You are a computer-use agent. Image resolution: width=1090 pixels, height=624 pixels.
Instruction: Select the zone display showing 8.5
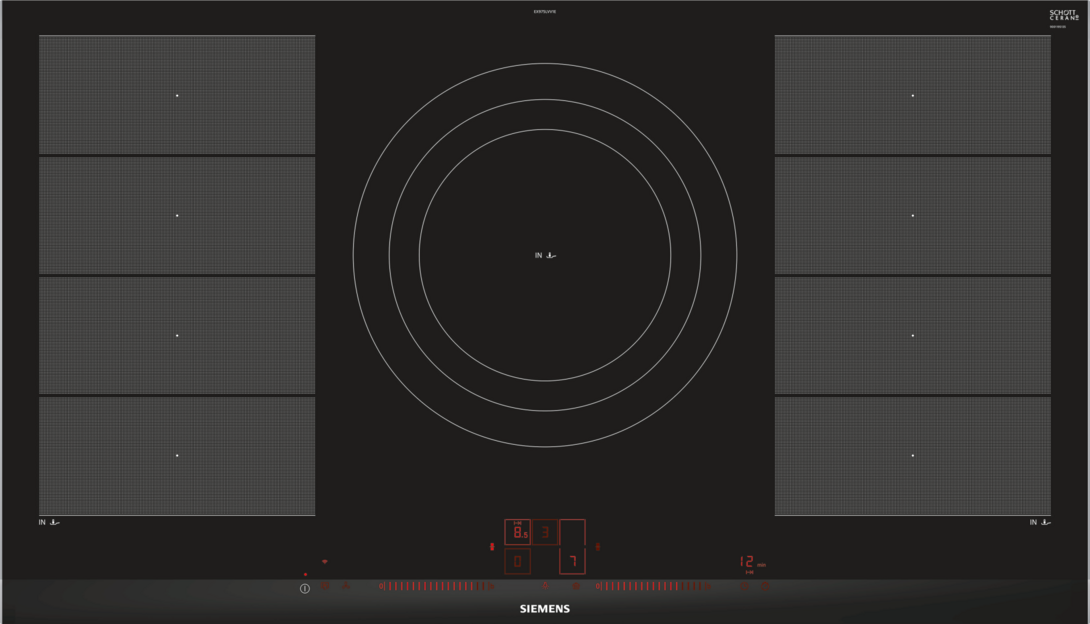coord(517,533)
